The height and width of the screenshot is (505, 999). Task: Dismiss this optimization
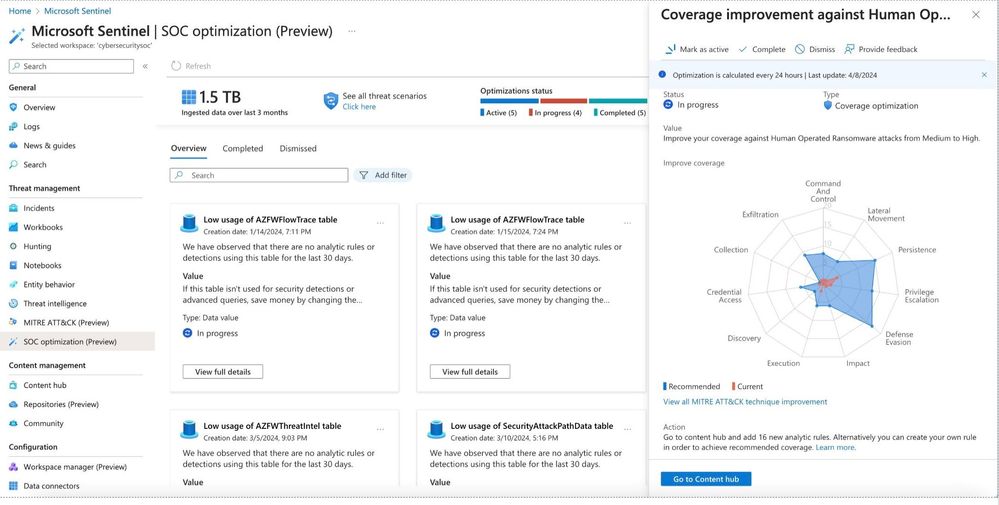tap(815, 49)
